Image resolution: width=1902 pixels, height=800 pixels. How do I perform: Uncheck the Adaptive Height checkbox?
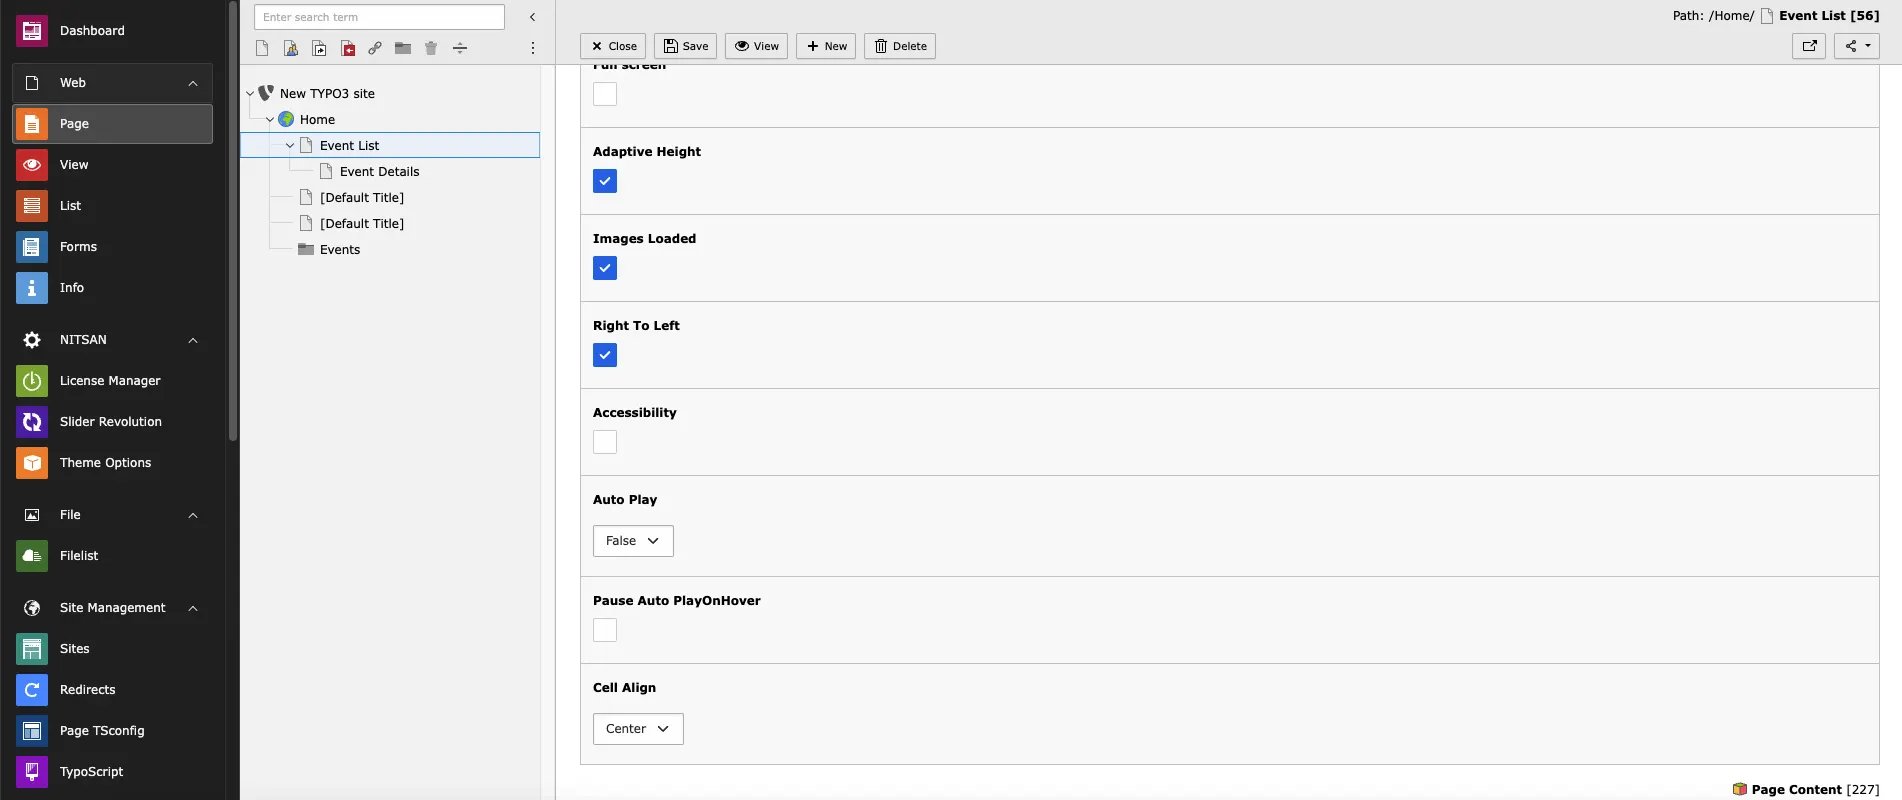(x=605, y=181)
